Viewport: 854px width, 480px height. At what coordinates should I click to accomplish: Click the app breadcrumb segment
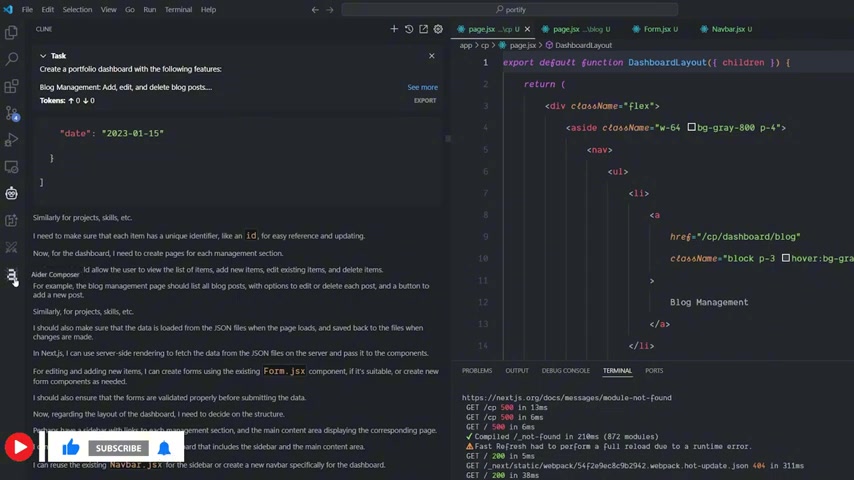click(466, 45)
